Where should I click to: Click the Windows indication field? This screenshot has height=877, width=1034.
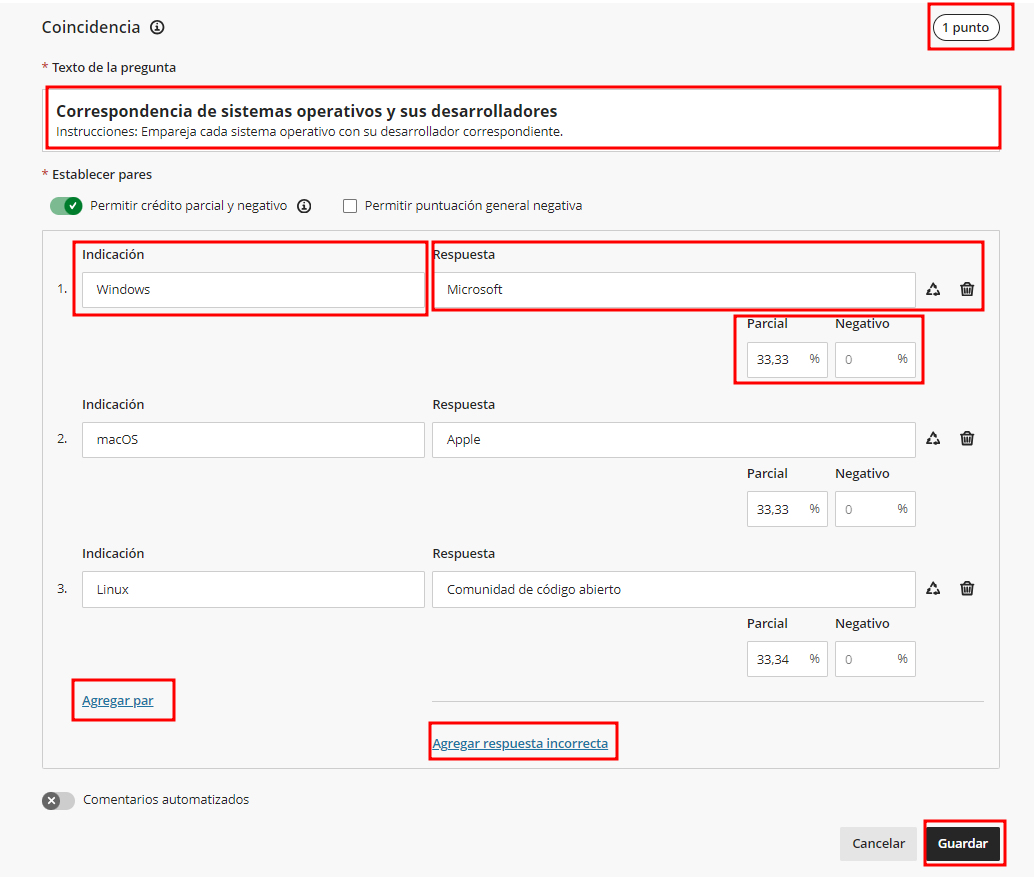[253, 289]
